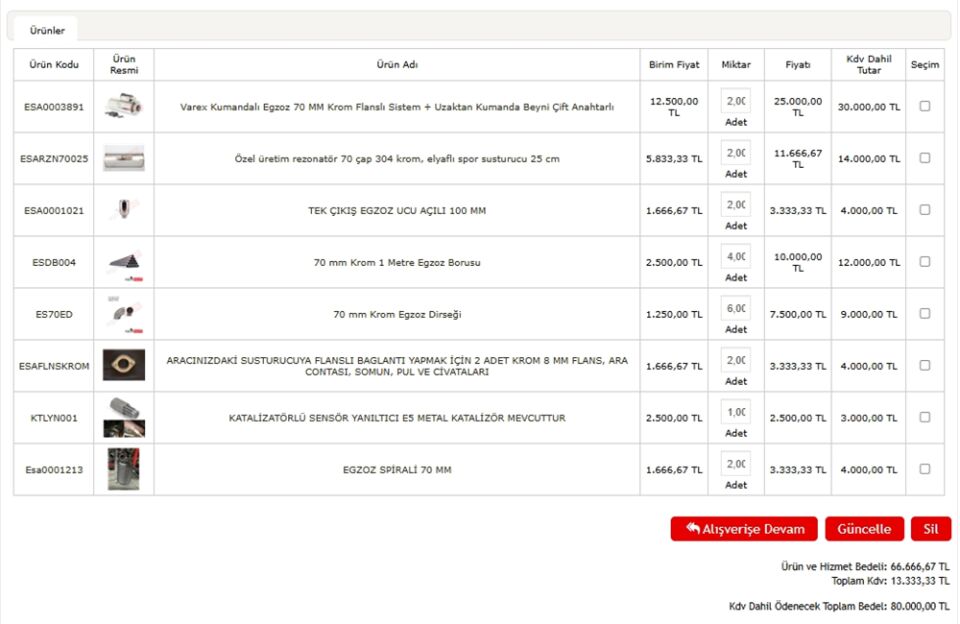Click the 12.500,00 TL unit price

click(673, 107)
